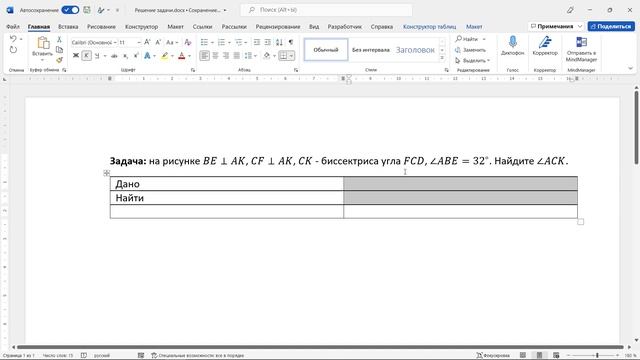Apply red font color
The width and height of the screenshot is (640, 360).
tap(182, 56)
